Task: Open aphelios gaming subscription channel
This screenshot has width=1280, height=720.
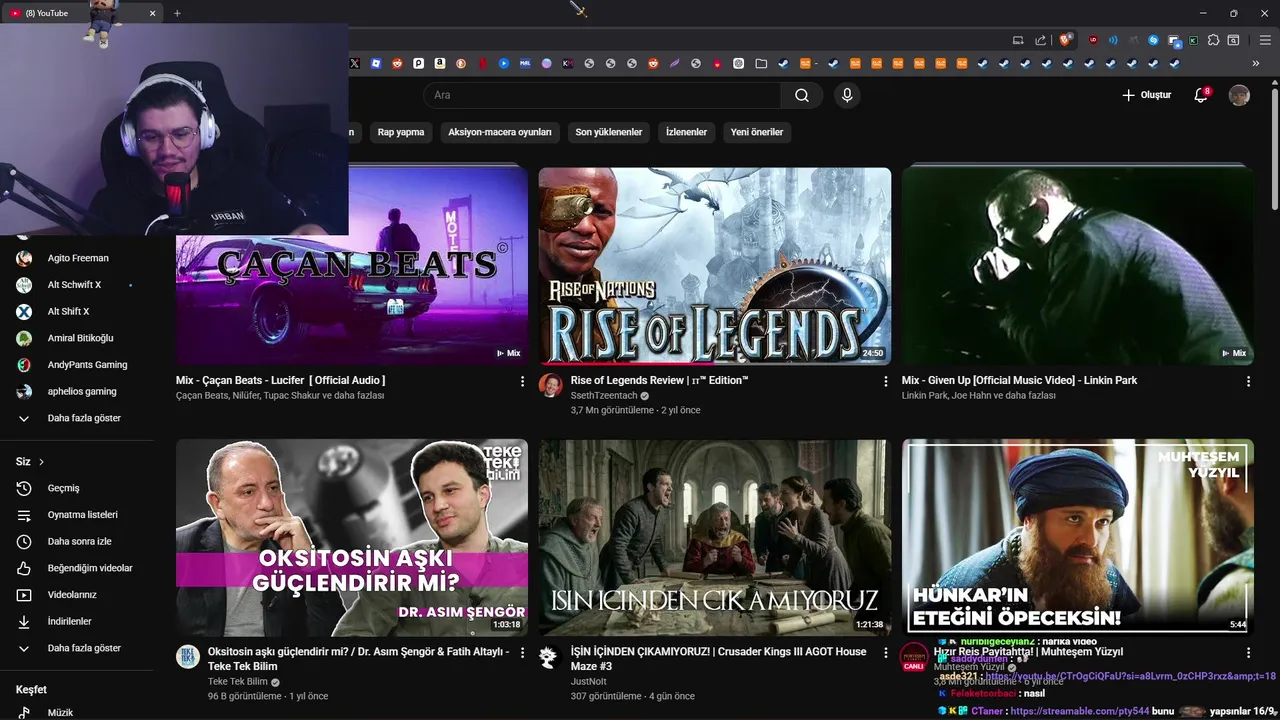Action: [x=77, y=391]
